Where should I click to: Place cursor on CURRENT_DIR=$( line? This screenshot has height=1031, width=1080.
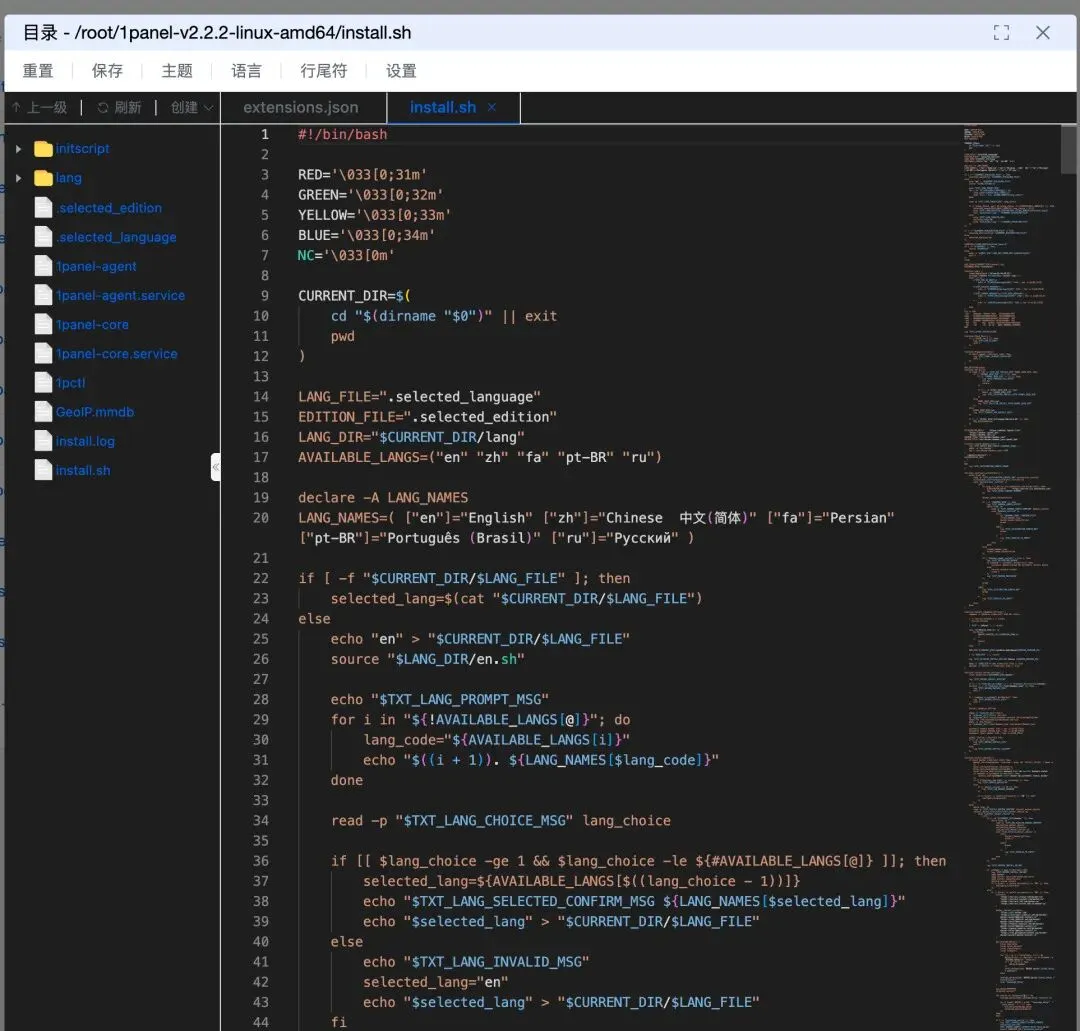[x=354, y=295]
